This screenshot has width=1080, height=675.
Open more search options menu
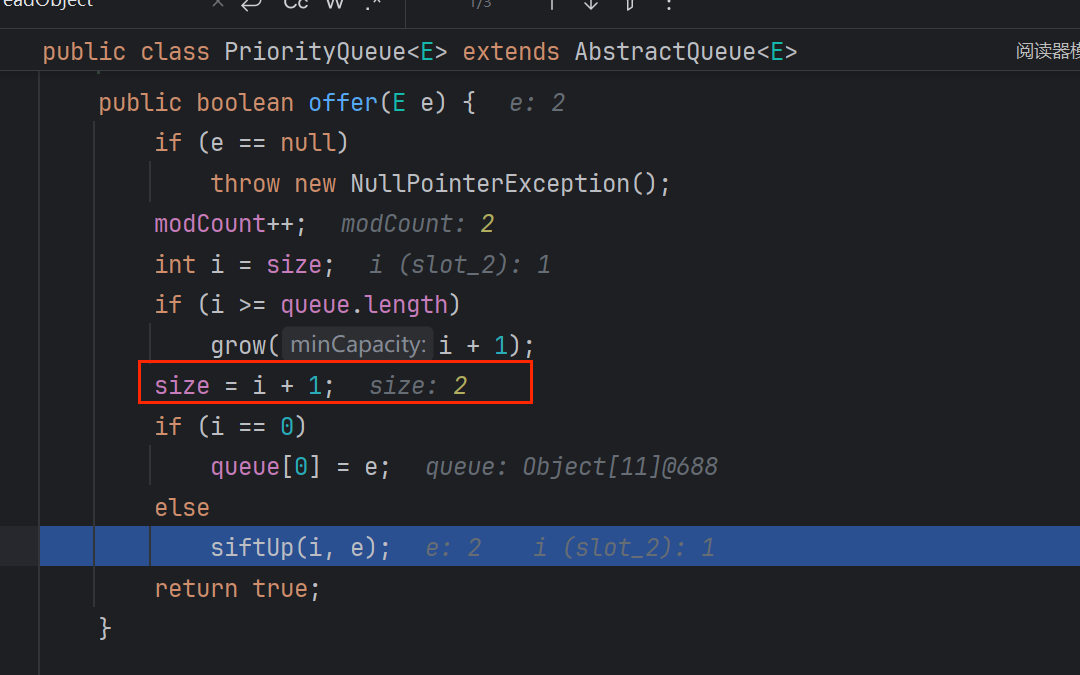(669, 4)
